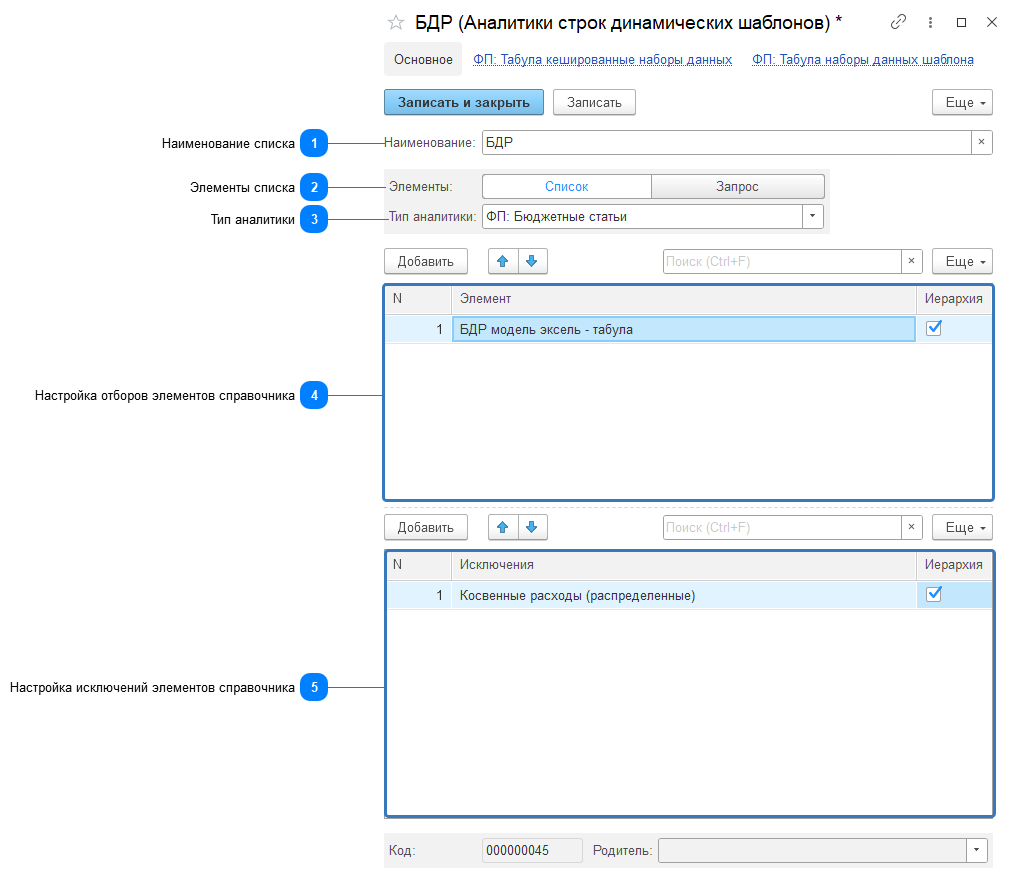The height and width of the screenshot is (881, 1012).
Task: Clear search above the Элемент table
Action: [x=911, y=261]
